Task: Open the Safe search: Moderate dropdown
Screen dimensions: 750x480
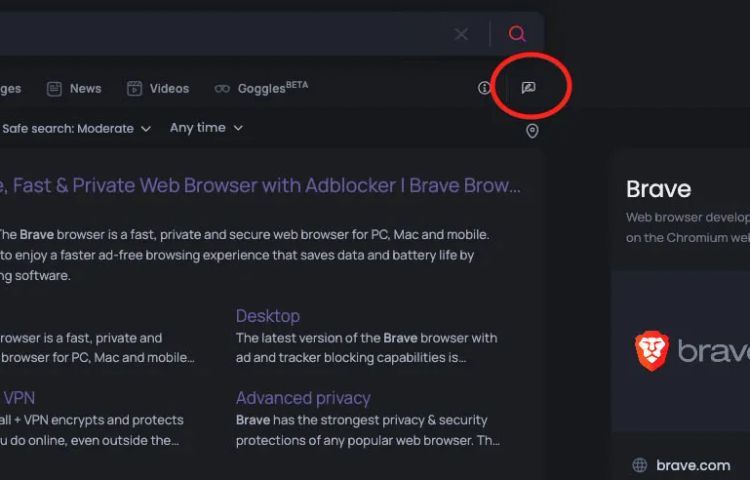Action: tap(77, 129)
